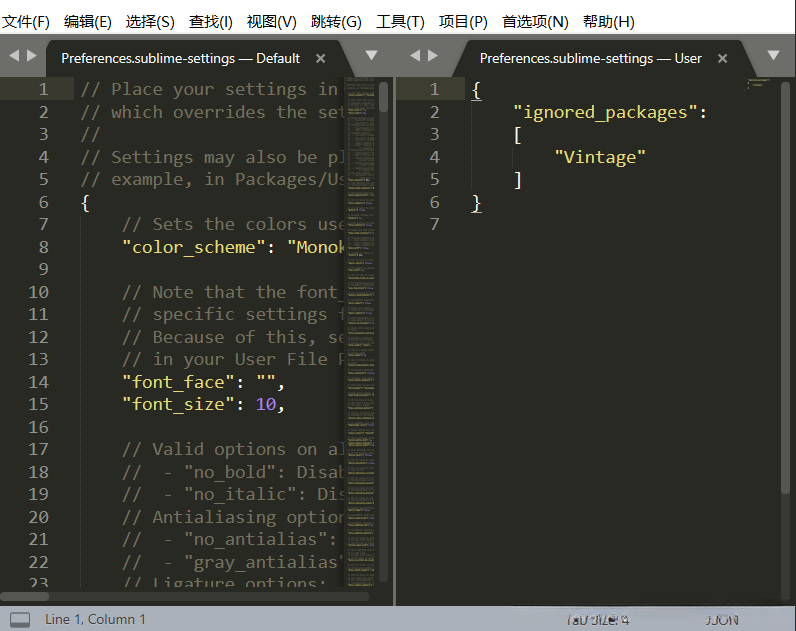796x631 pixels.
Task: Close the User settings tab
Action: (x=722, y=59)
